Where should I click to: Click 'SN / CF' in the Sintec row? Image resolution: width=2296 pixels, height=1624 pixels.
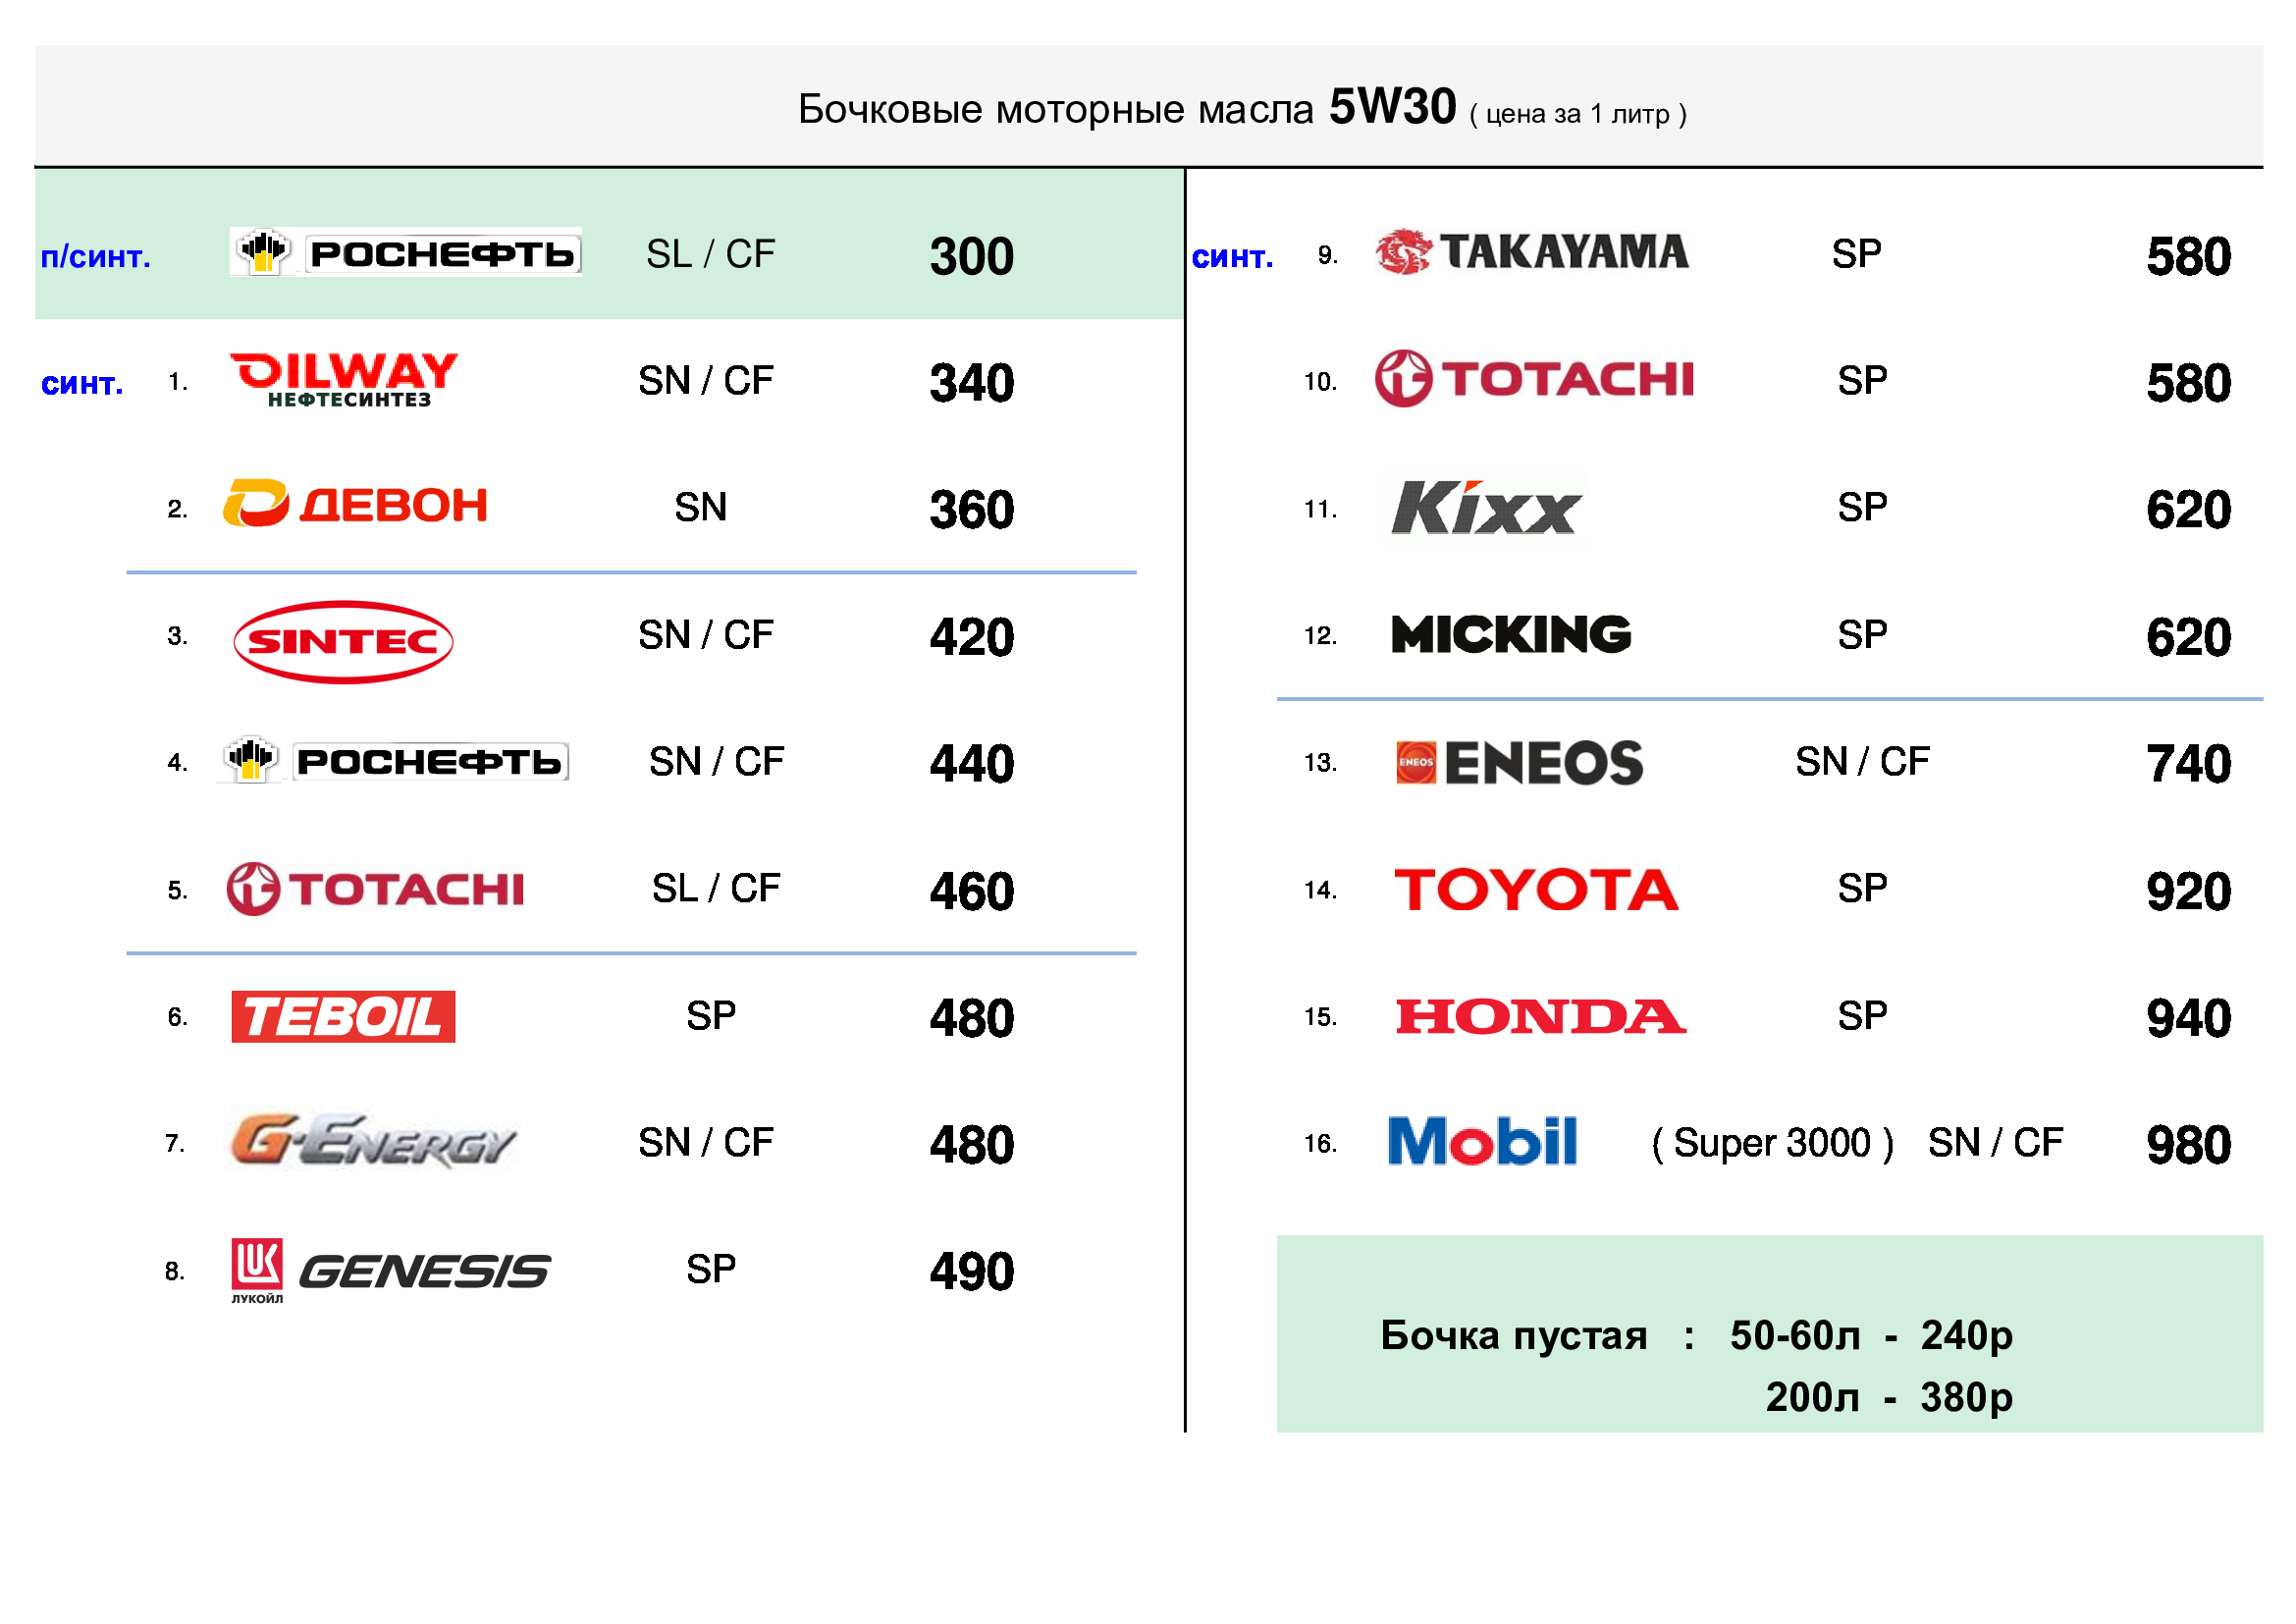click(x=705, y=635)
